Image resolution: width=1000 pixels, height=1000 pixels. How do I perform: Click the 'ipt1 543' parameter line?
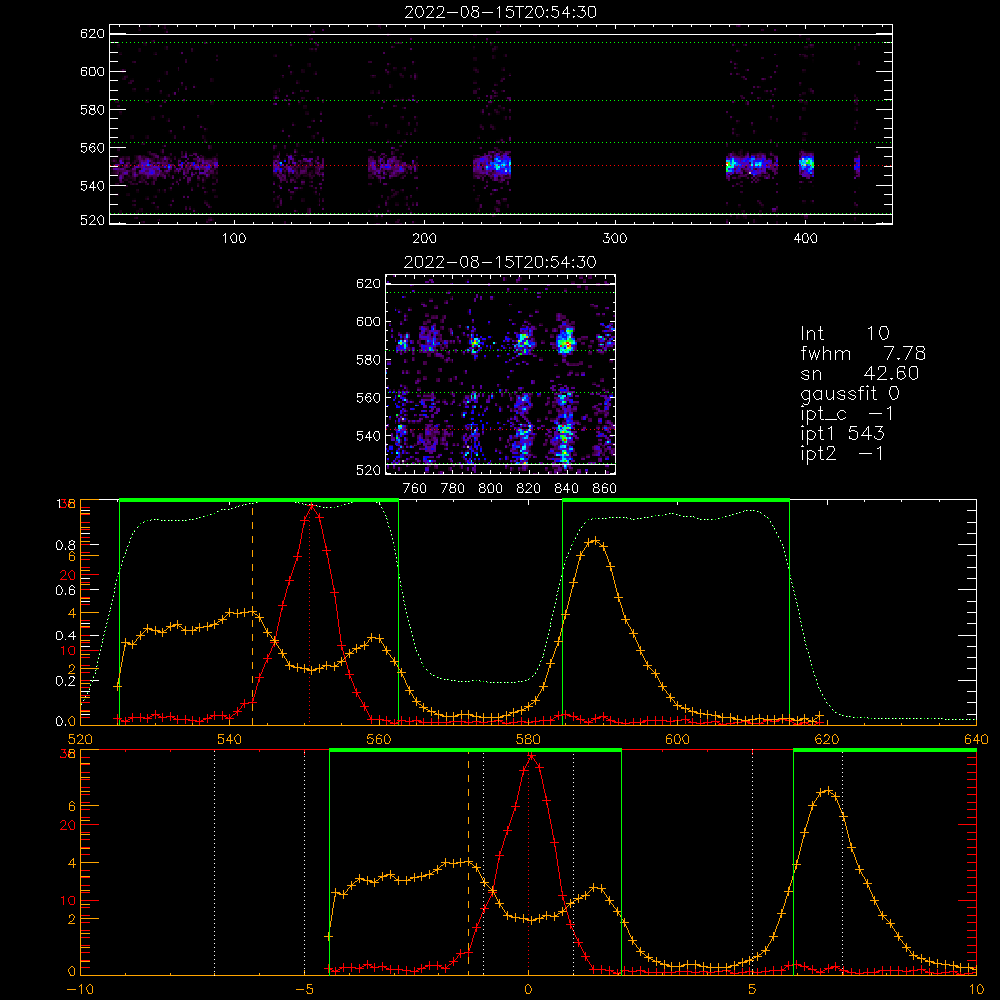(842, 434)
